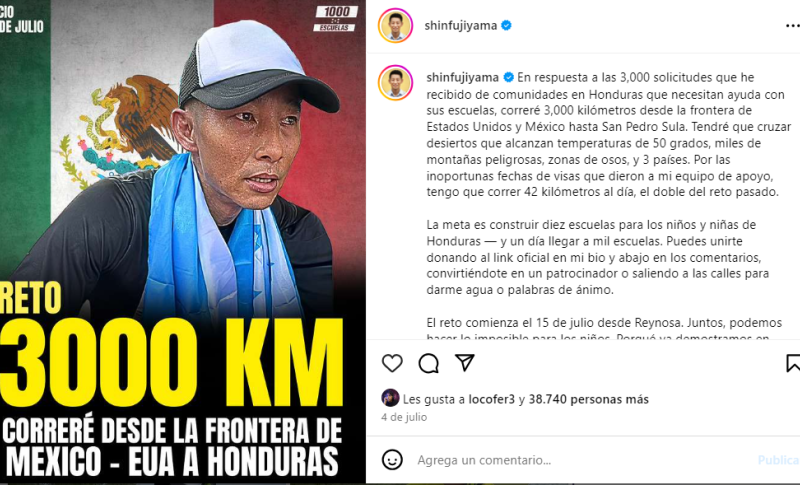Open shinfujiyama username link in header
Screen dimensions: 800x485
pos(461,25)
